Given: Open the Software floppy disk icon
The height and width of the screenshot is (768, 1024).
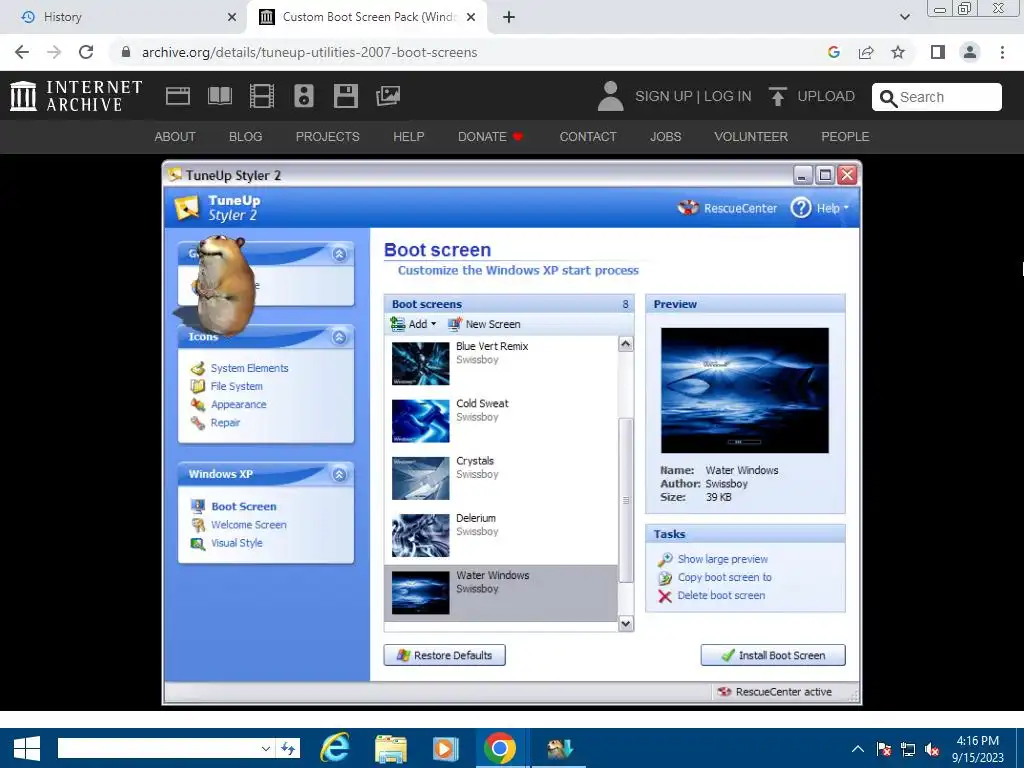Looking at the screenshot, I should tap(345, 96).
